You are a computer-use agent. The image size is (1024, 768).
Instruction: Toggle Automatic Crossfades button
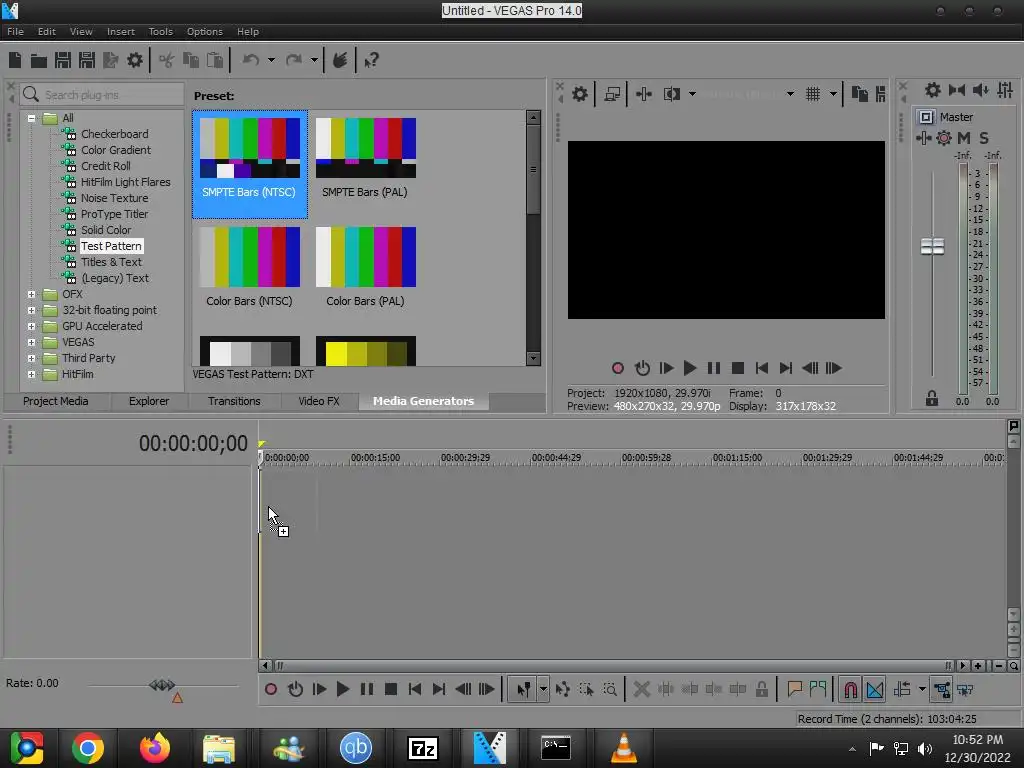click(x=874, y=690)
